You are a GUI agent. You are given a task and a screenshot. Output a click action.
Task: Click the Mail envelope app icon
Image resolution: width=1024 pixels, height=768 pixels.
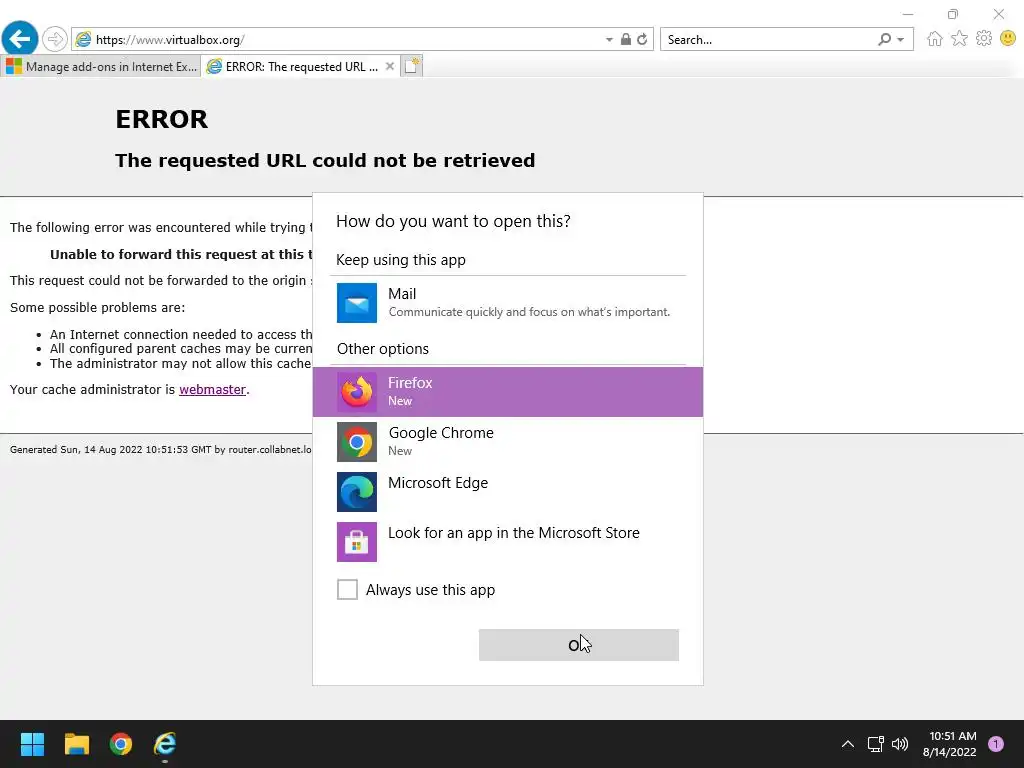click(x=357, y=303)
